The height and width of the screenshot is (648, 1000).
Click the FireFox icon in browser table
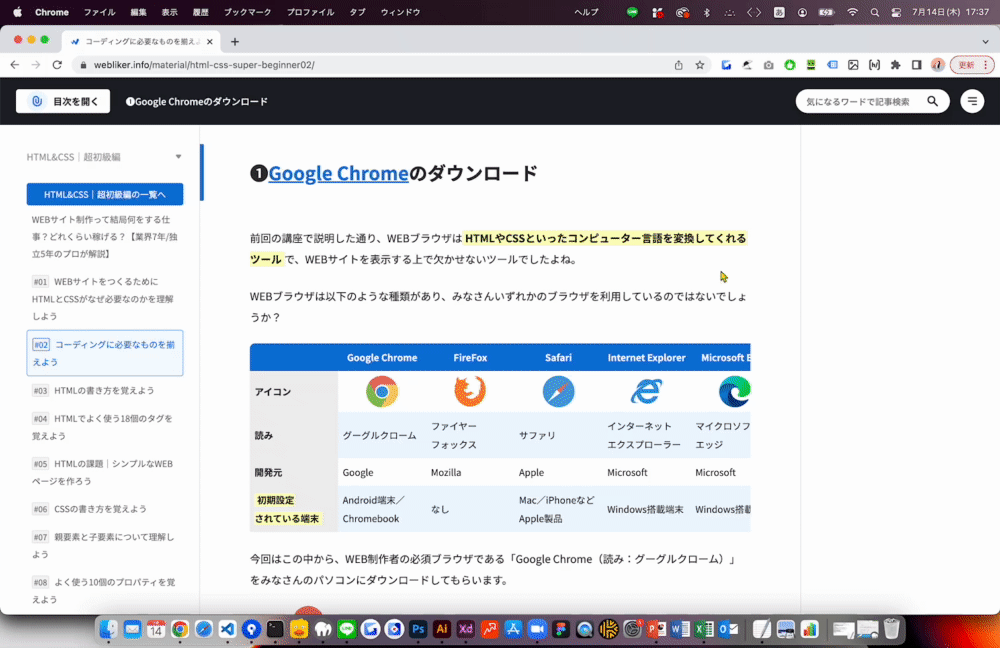470,392
